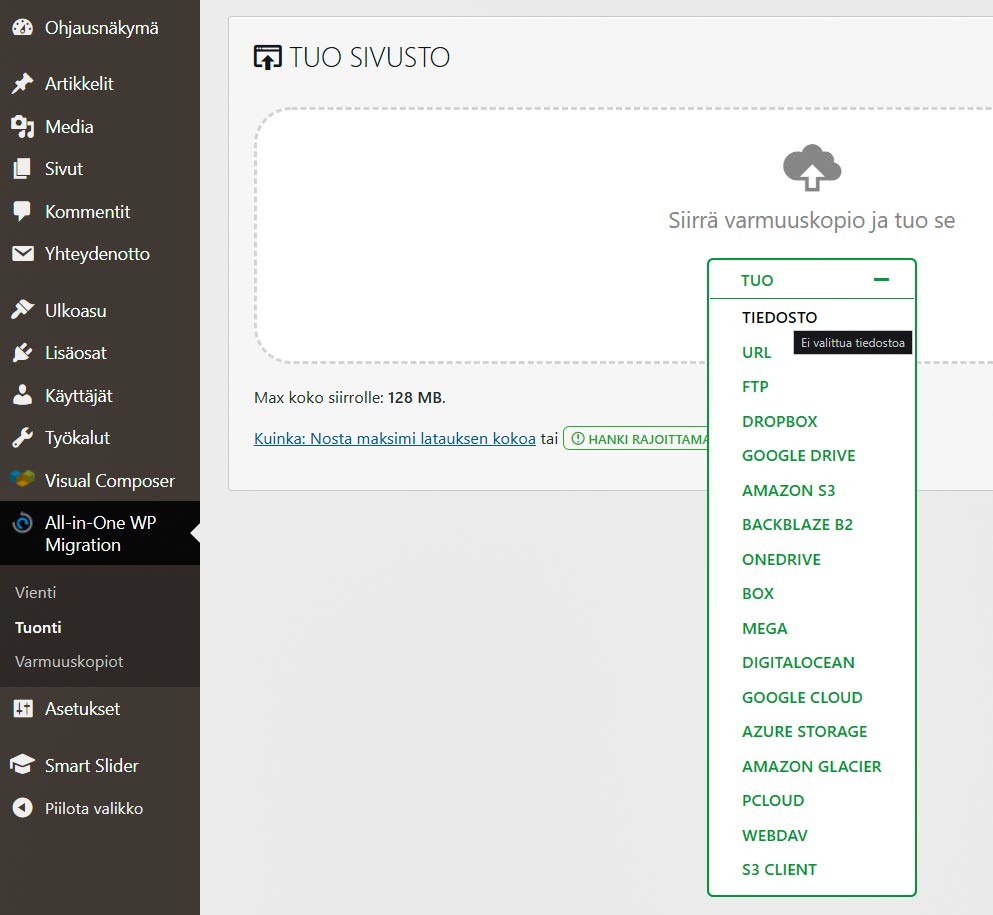993x915 pixels.
Task: Open Ohjausnäkymä dashboard menu
Action: (100, 28)
